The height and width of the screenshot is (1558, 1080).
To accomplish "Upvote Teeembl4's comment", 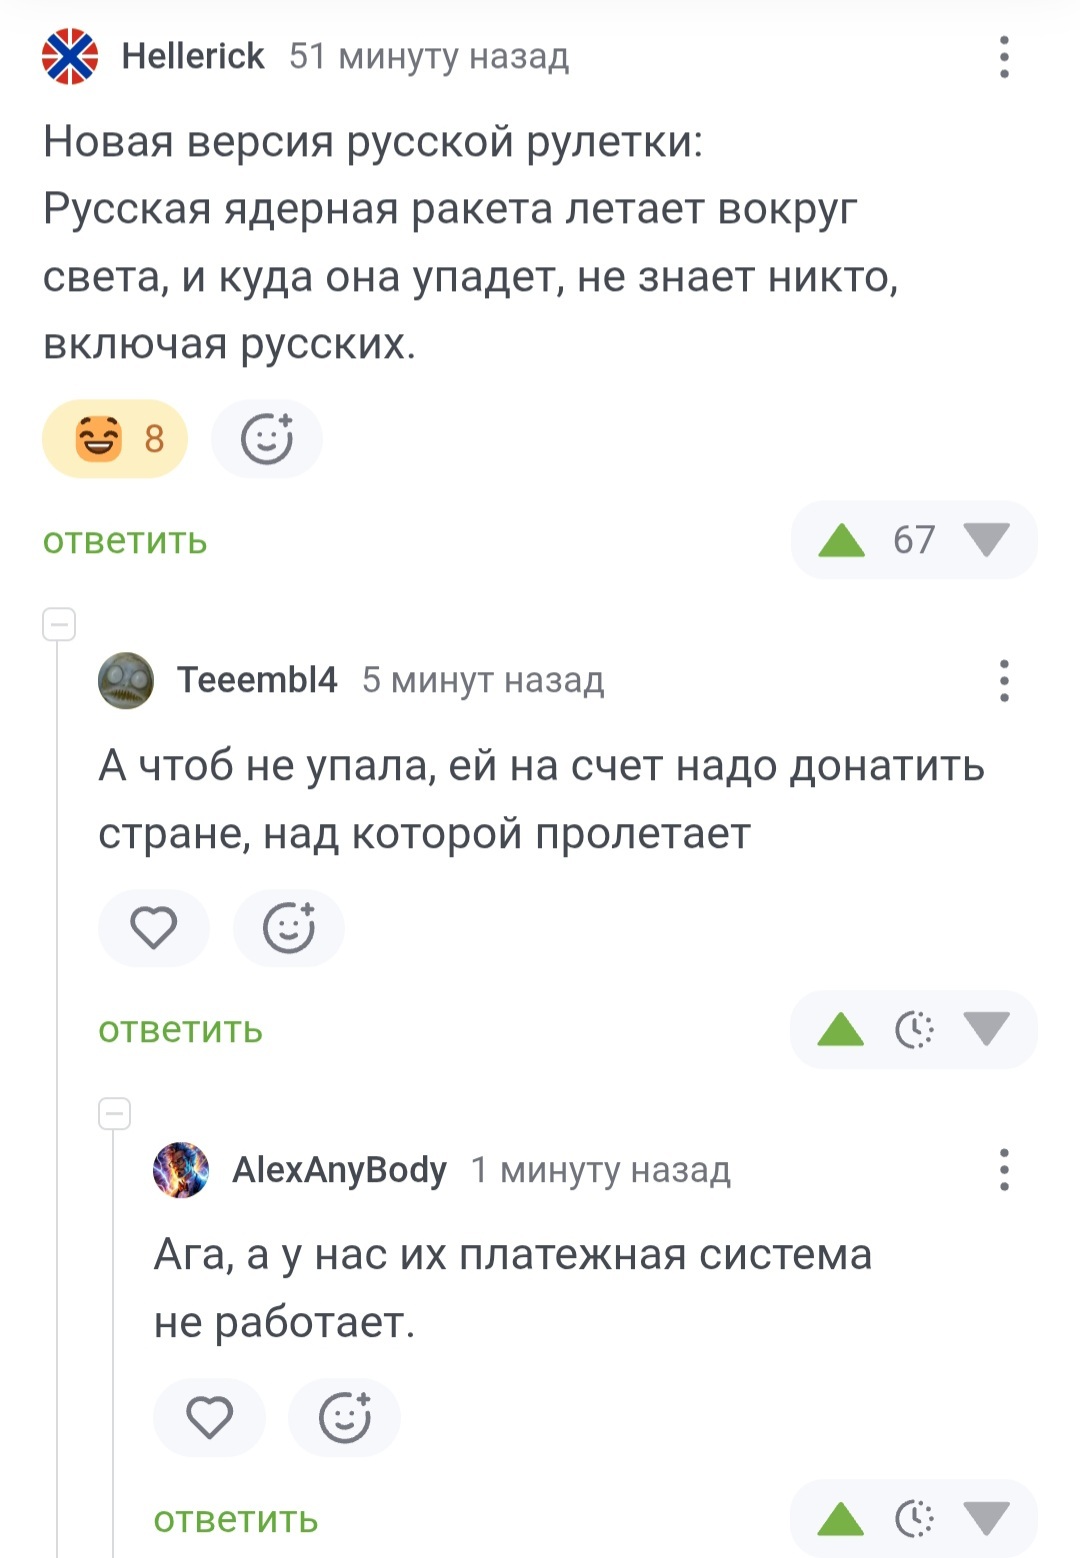I will (x=840, y=1029).
